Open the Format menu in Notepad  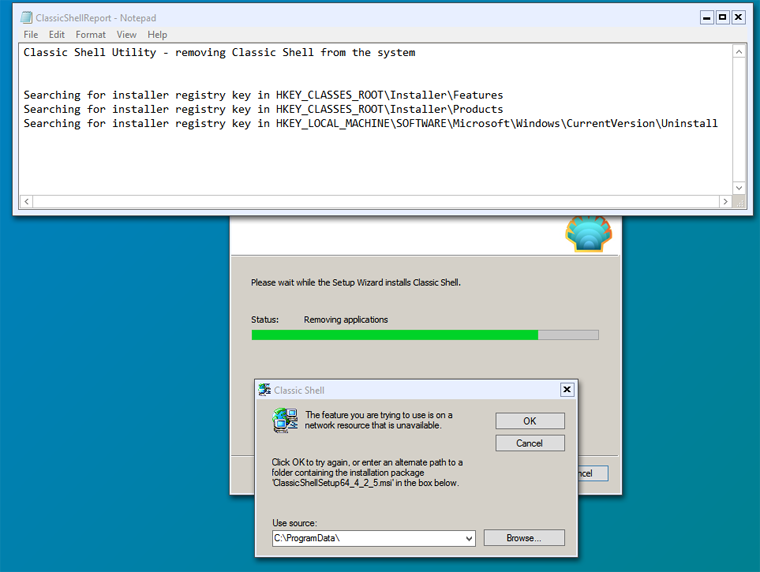(90, 34)
